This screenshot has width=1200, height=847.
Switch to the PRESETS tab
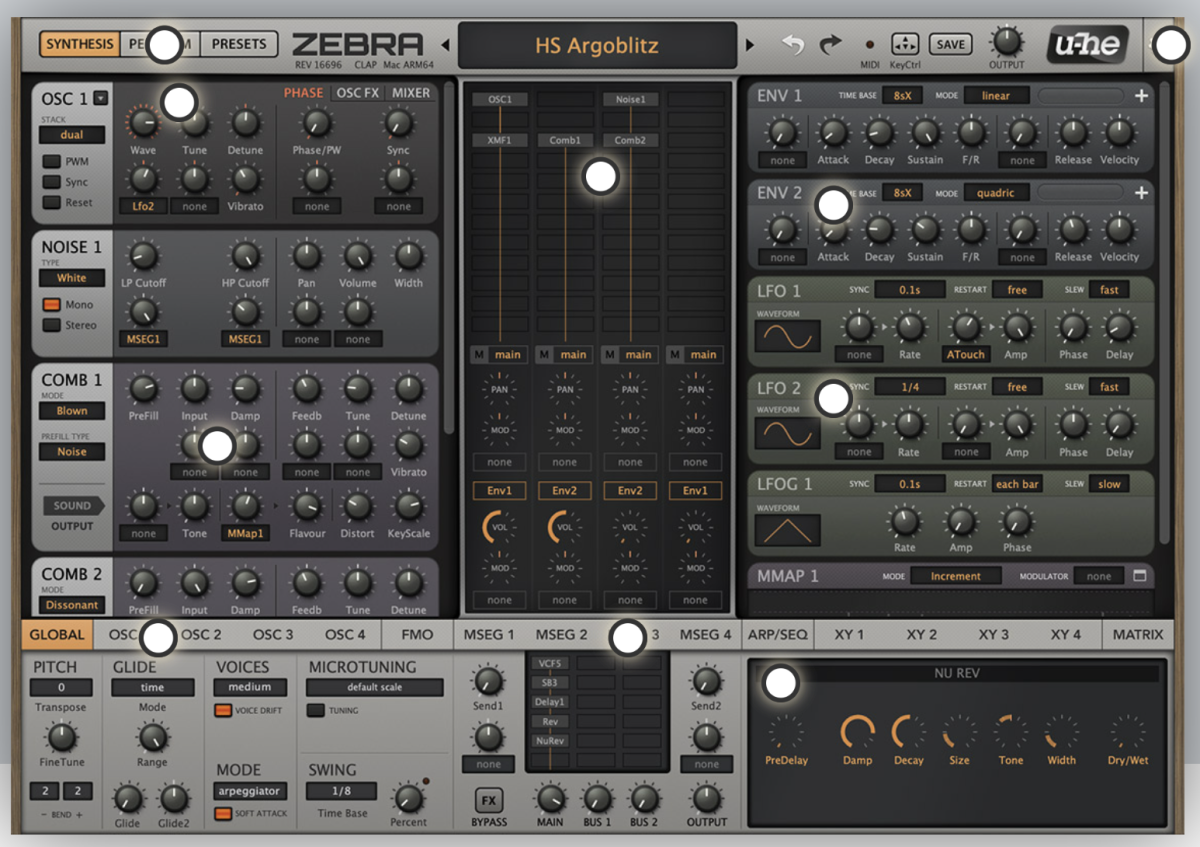point(239,44)
